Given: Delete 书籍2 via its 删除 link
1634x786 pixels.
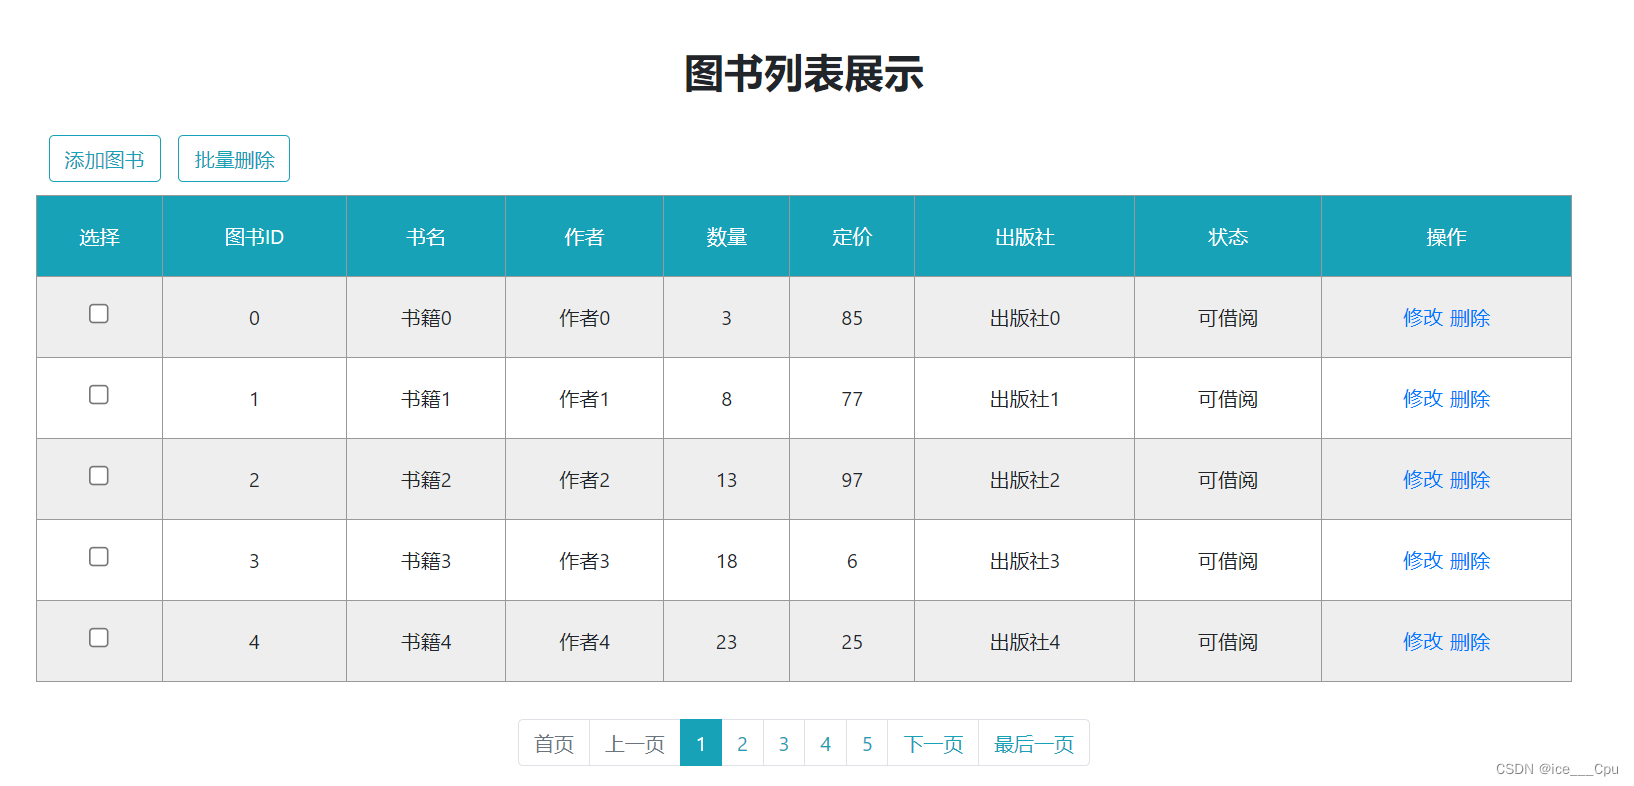Looking at the screenshot, I should 1470,480.
